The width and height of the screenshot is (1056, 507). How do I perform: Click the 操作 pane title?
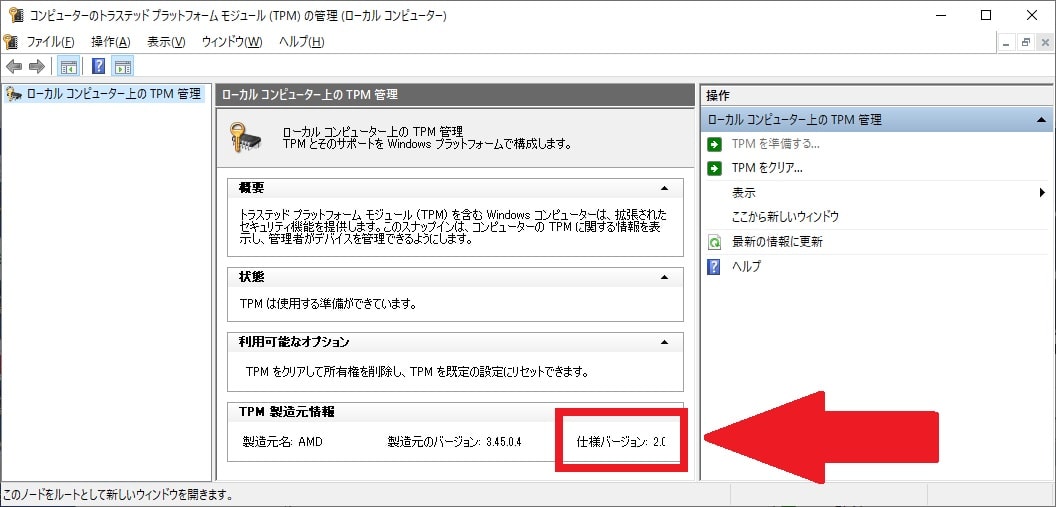tap(717, 96)
